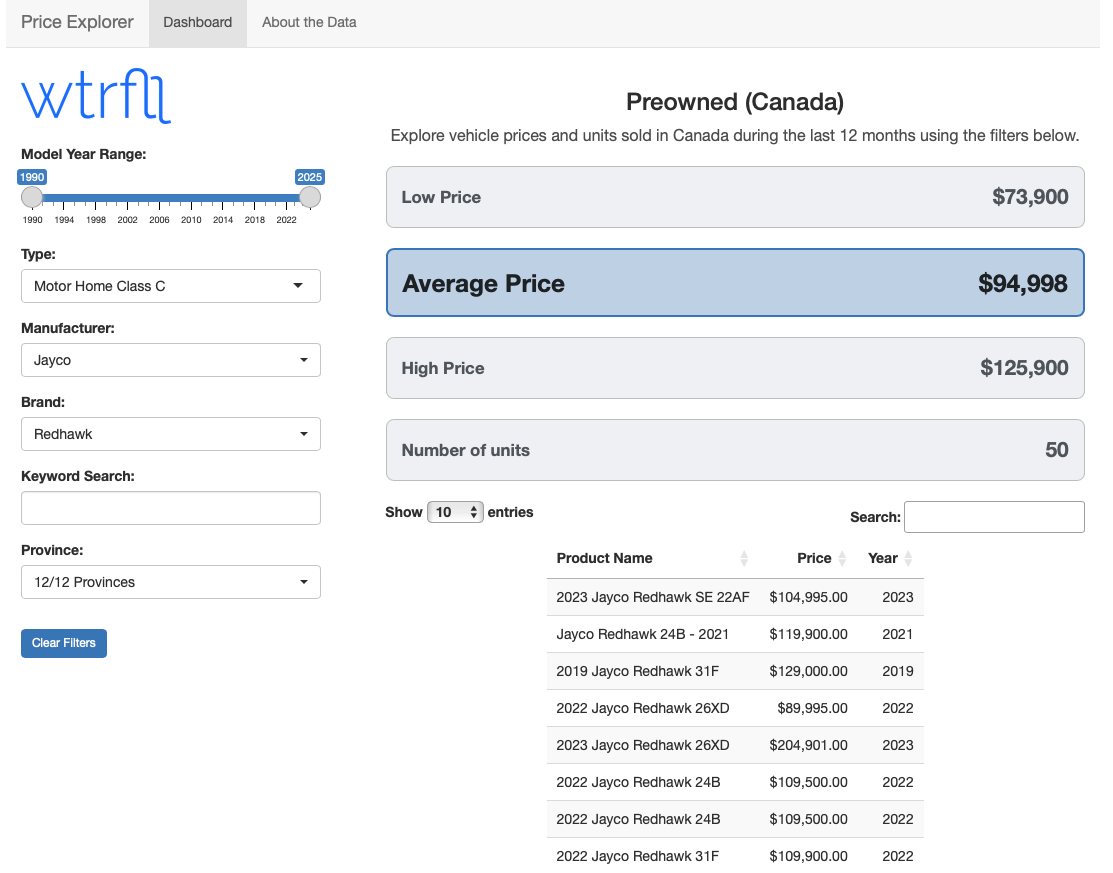1113x873 pixels.
Task: Open the Brand dropdown showing Redhawk
Action: [x=170, y=434]
